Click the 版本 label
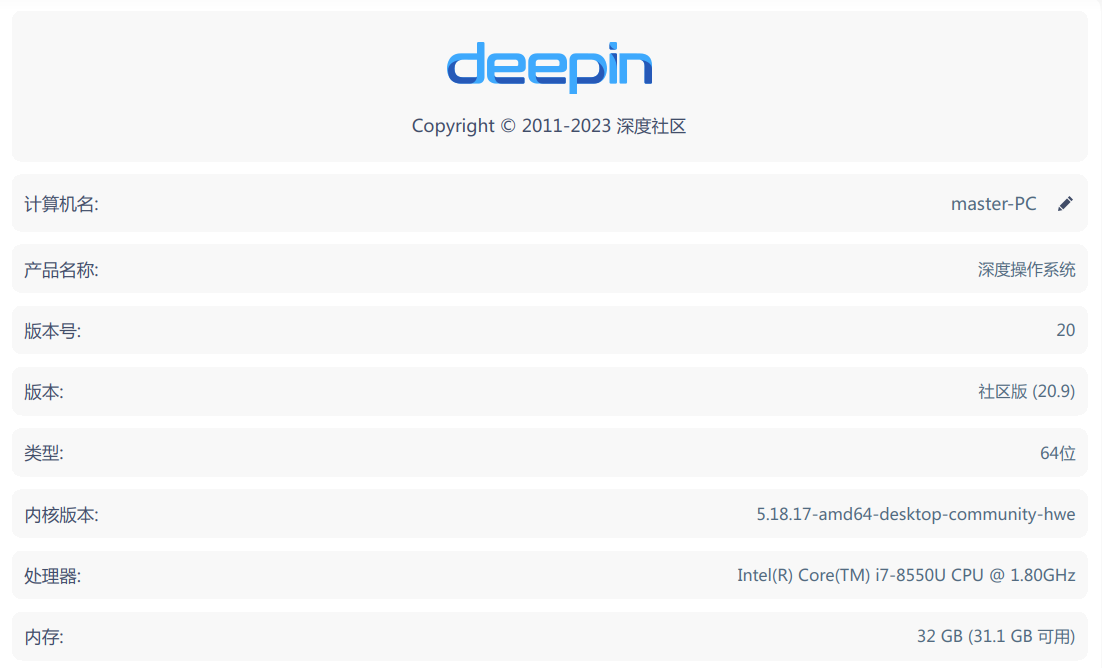Viewport: 1102px width, 668px height. click(x=44, y=392)
